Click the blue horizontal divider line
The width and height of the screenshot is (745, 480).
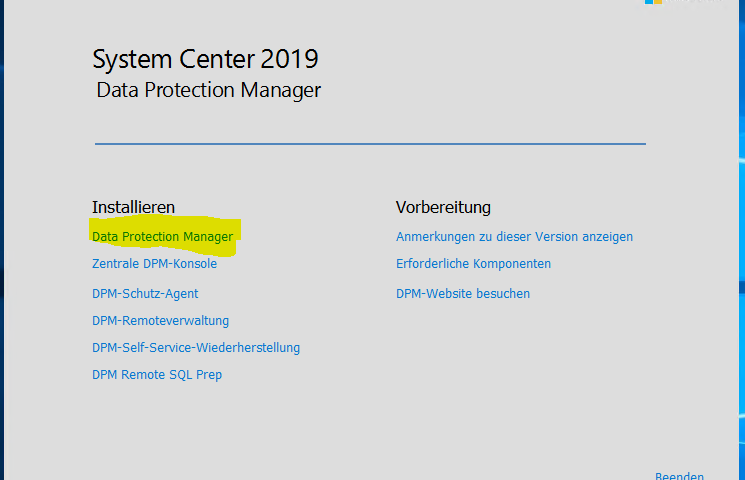(370, 144)
